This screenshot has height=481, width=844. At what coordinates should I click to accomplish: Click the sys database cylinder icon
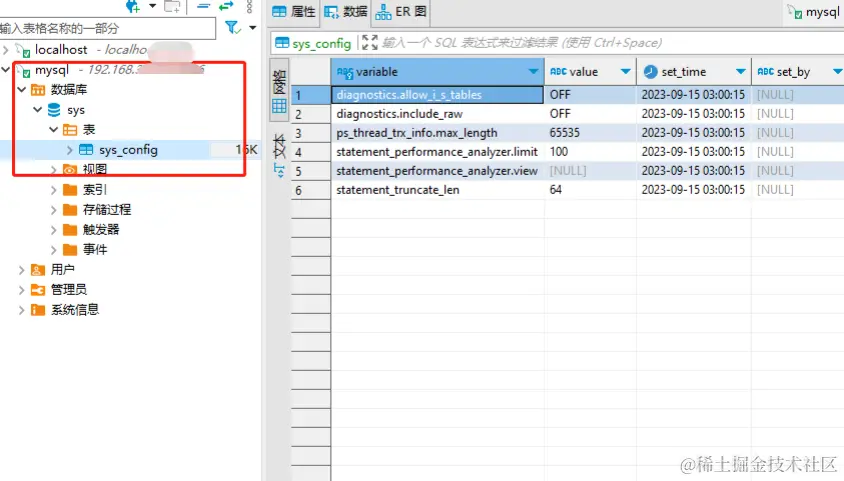pyautogui.click(x=54, y=110)
